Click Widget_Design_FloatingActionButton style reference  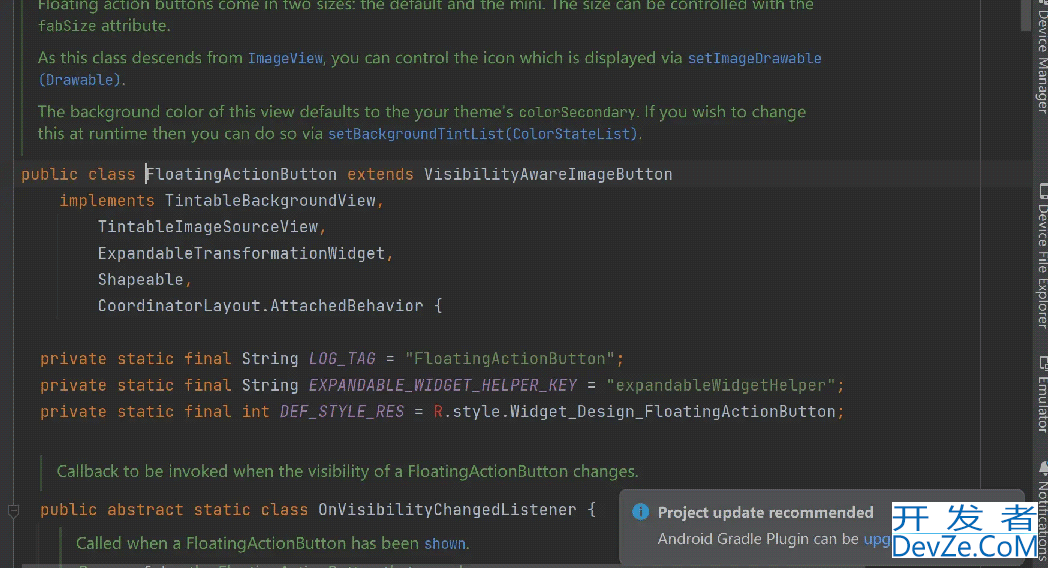[672, 412]
